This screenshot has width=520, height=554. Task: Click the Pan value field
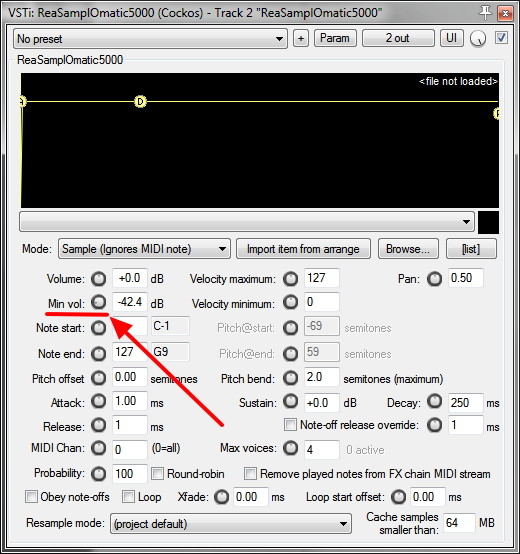[x=466, y=278]
